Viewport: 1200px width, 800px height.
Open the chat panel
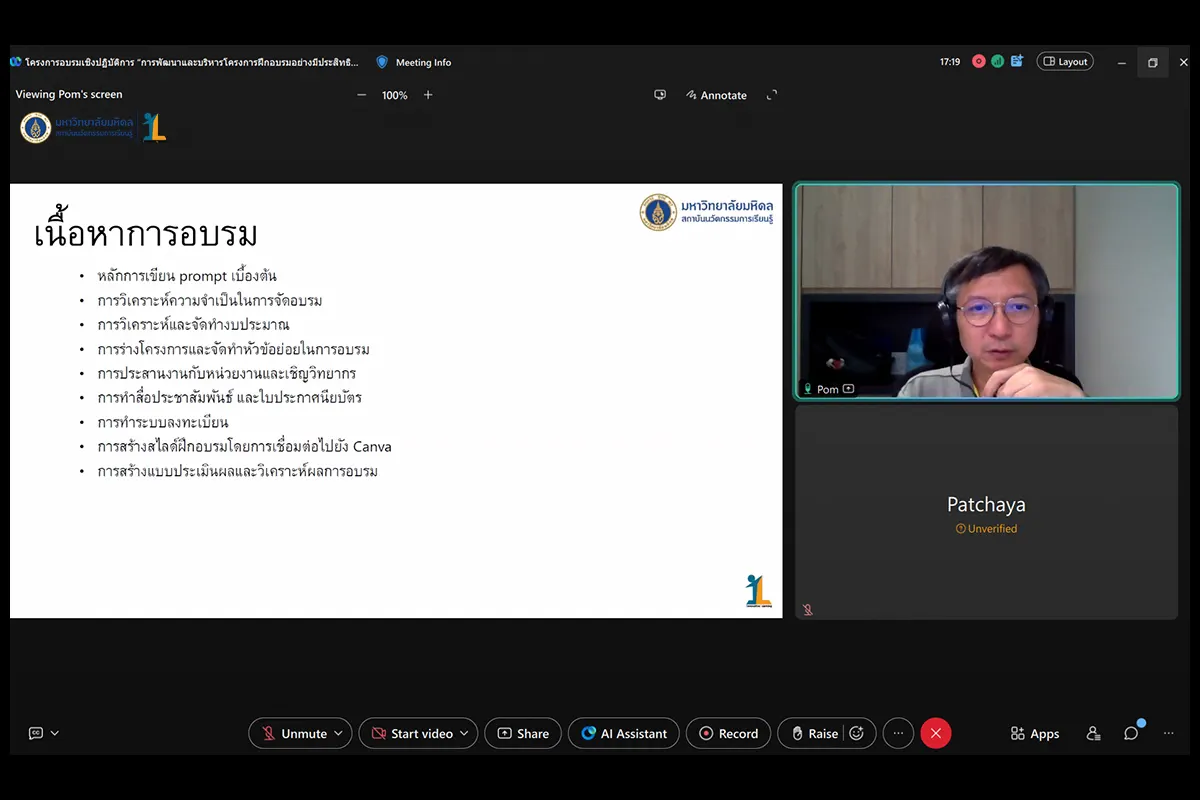click(x=1131, y=733)
